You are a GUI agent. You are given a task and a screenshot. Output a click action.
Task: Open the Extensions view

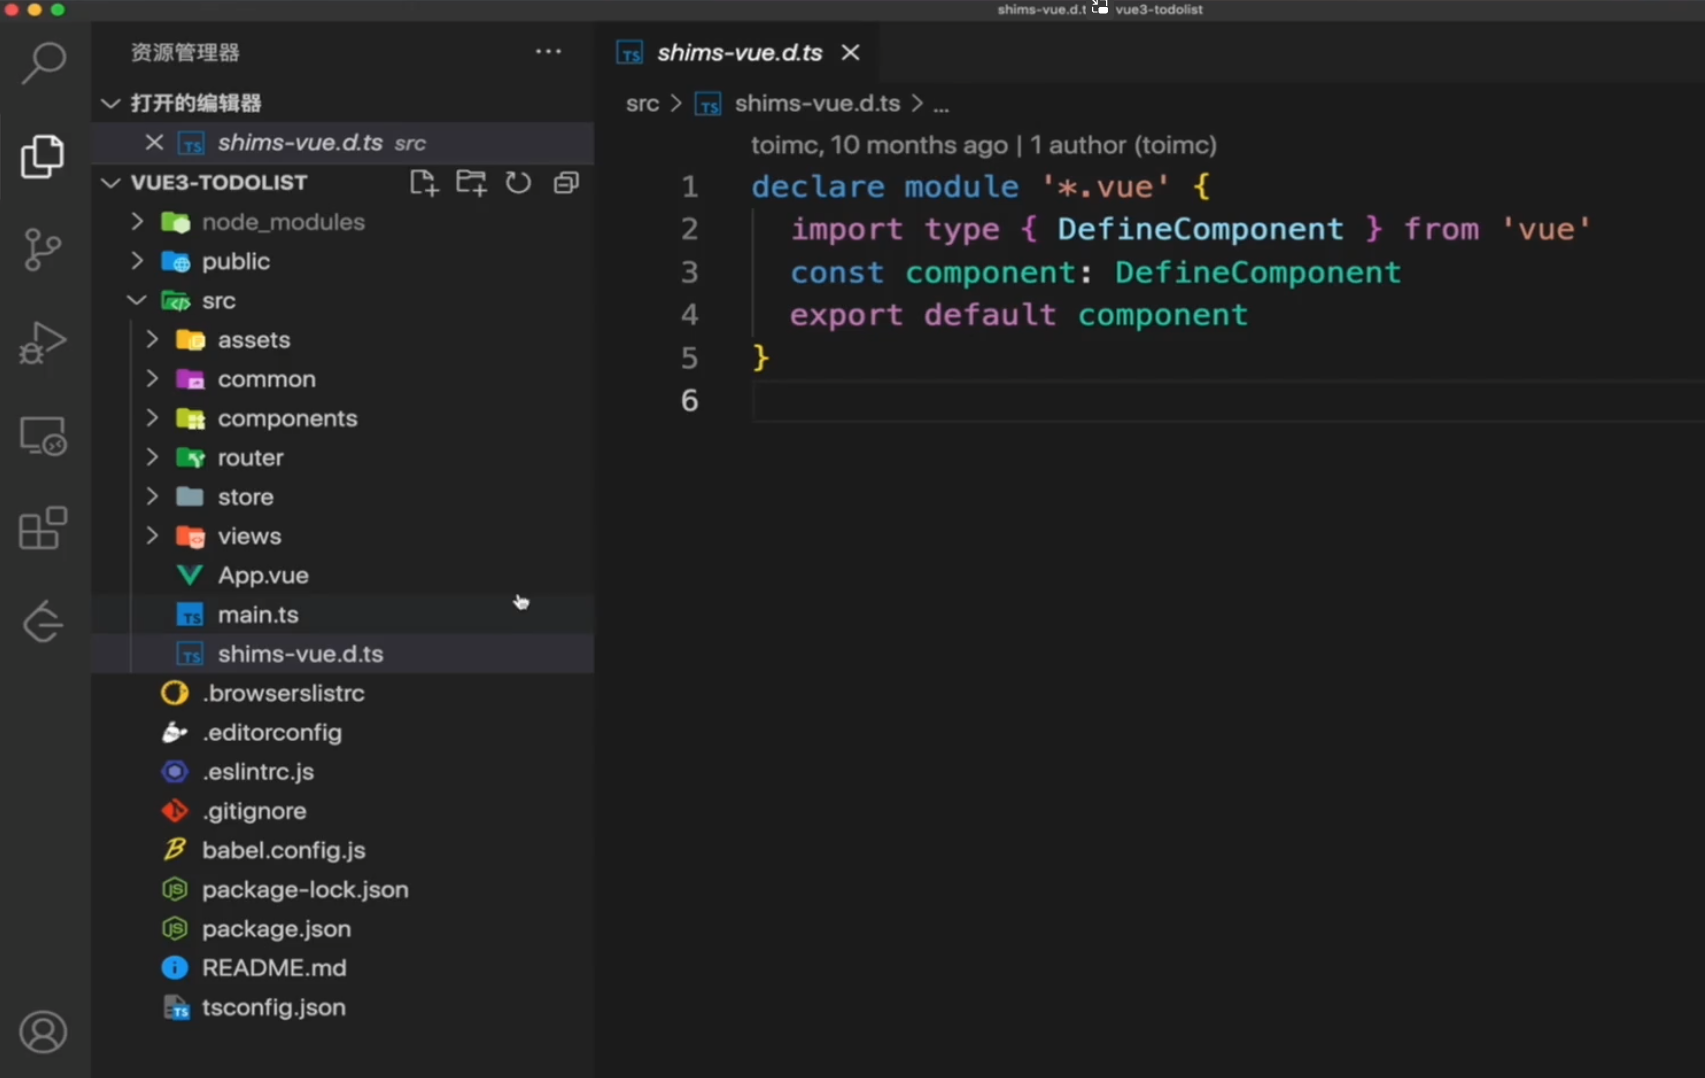43,528
